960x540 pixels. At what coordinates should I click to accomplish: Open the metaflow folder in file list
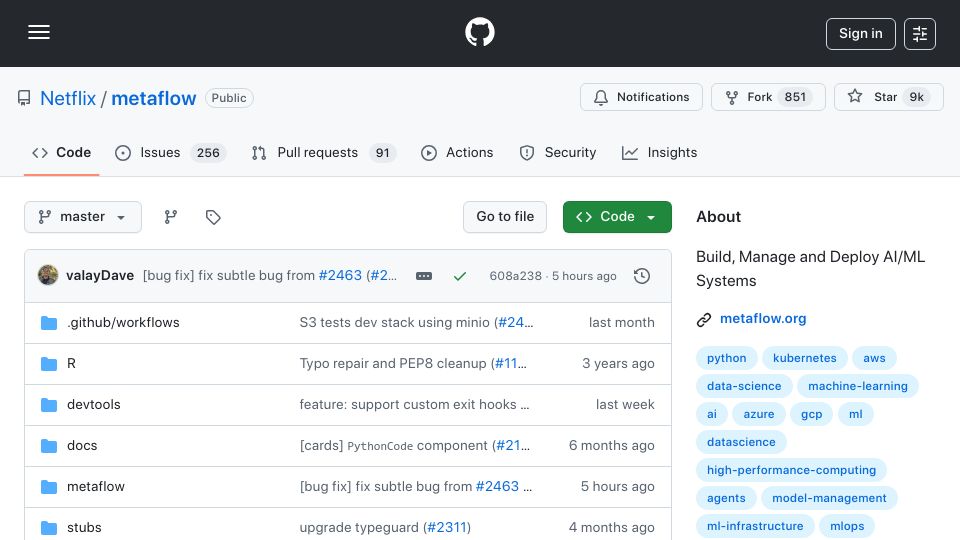[x=96, y=487]
